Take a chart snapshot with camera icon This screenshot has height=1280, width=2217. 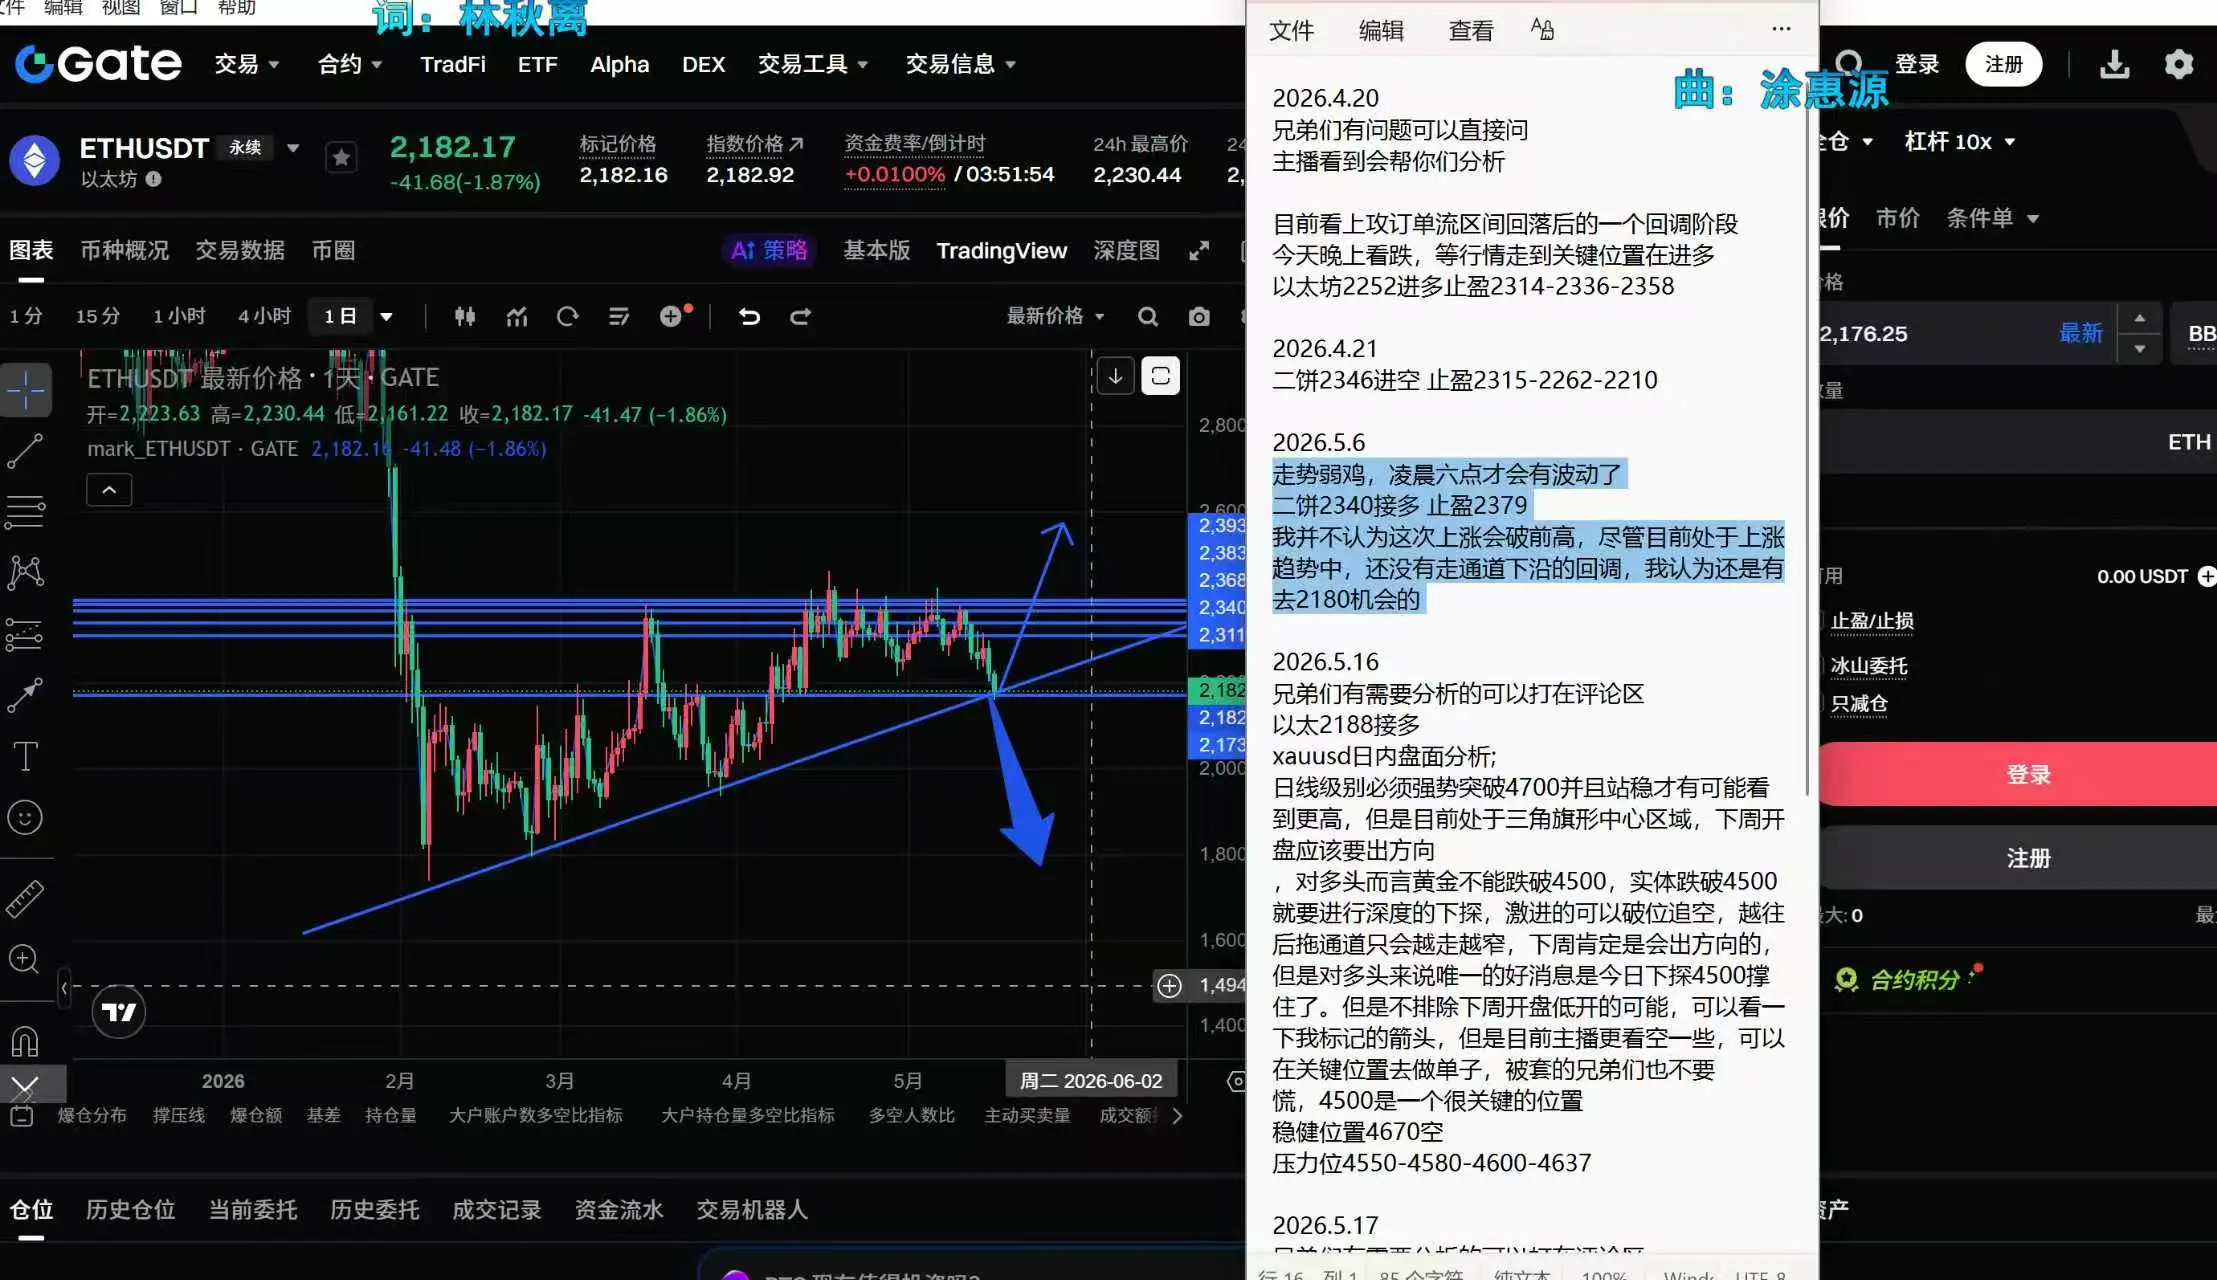[x=1199, y=317]
